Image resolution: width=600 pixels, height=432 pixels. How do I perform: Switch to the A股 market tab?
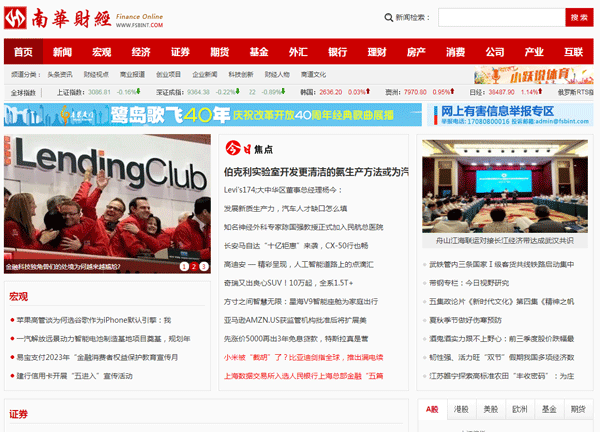[x=432, y=409]
